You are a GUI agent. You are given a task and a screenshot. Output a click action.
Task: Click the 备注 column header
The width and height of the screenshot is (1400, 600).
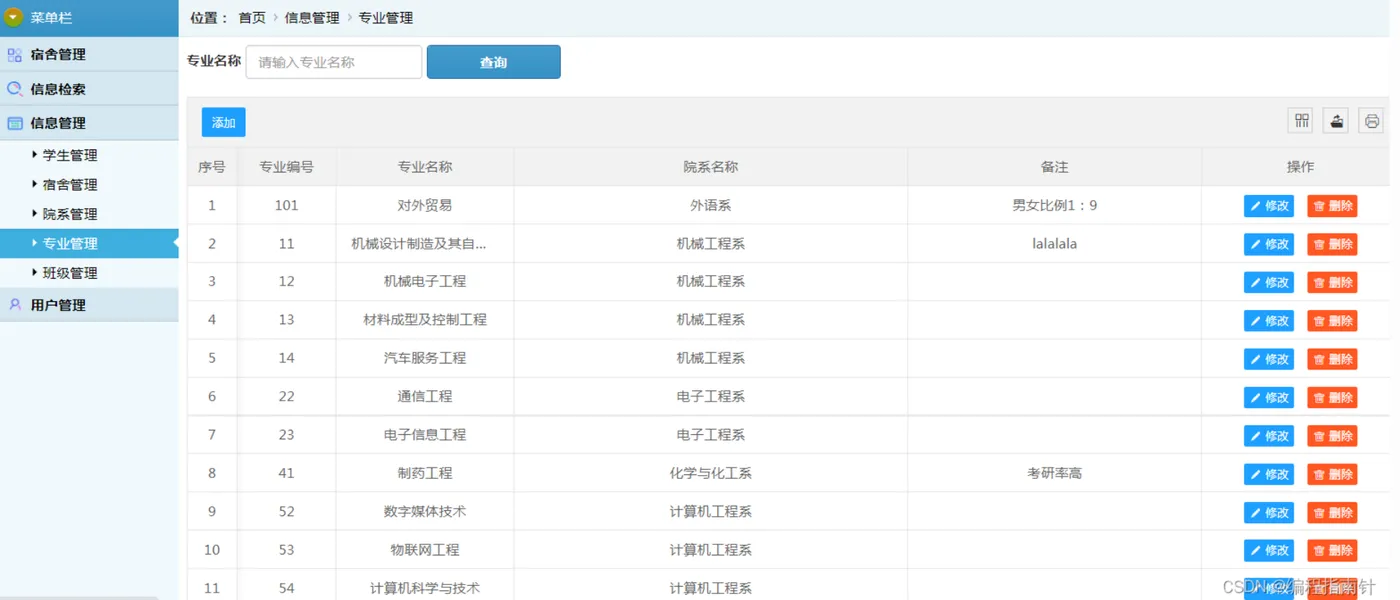[x=1055, y=167]
